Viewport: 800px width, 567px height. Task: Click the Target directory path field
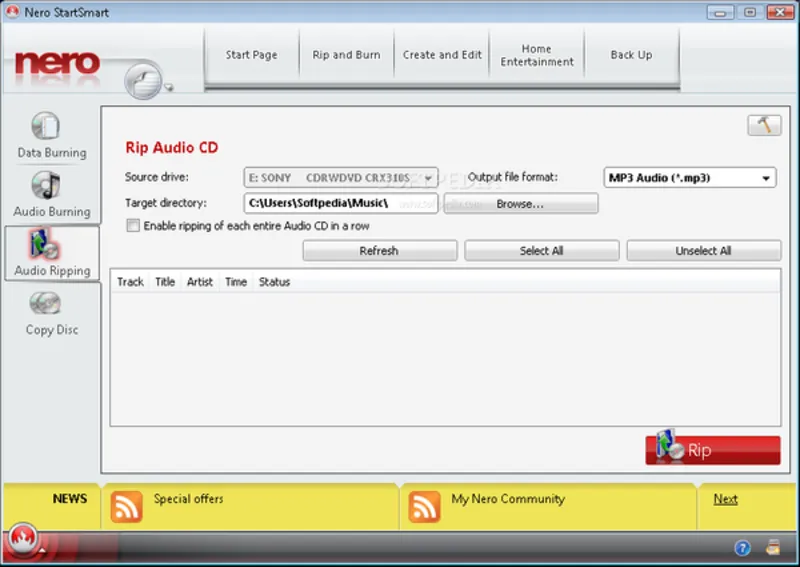341,203
